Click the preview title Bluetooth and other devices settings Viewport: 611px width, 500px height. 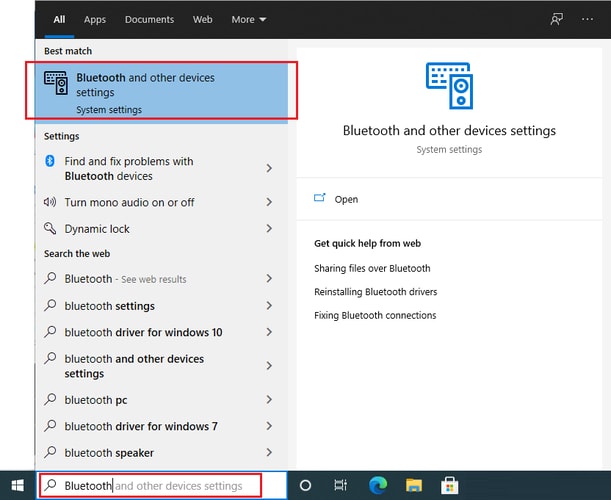tap(449, 131)
